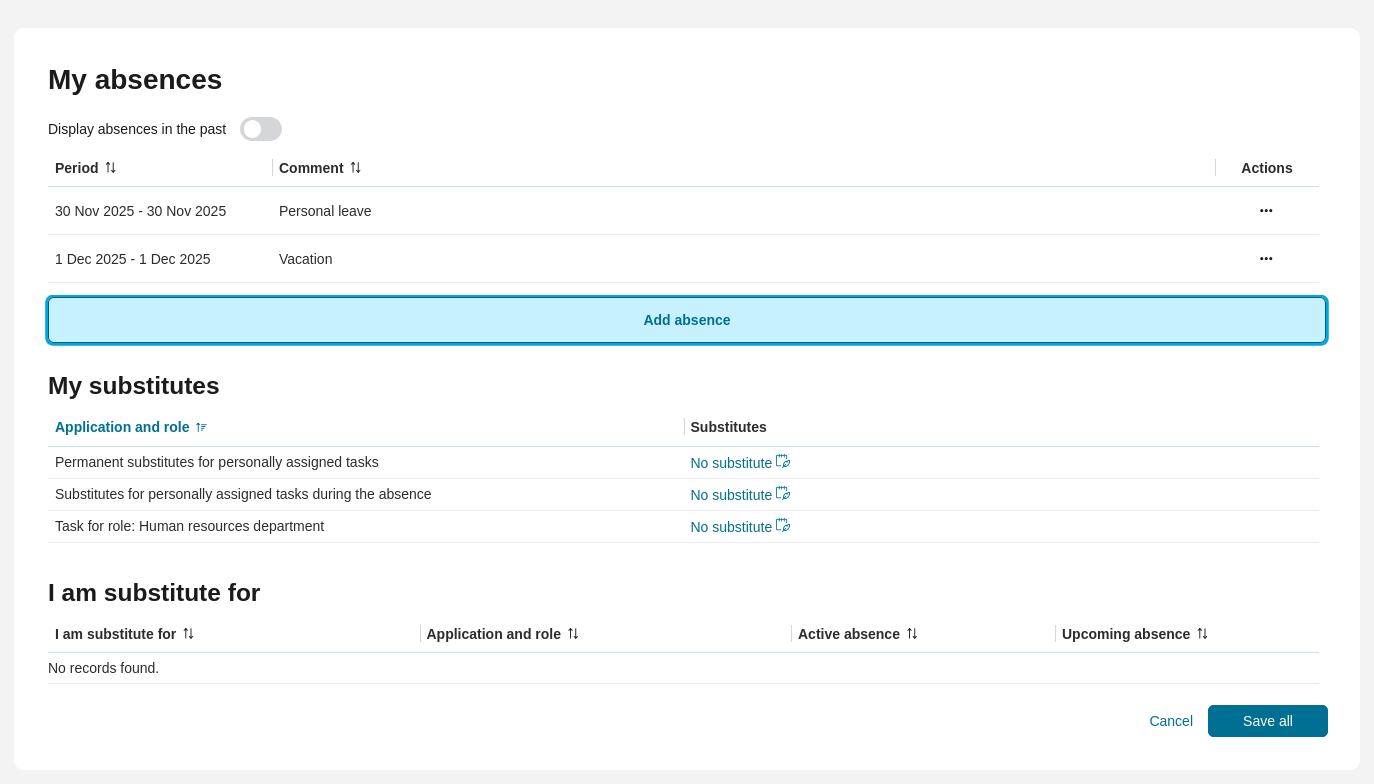
Task: Sort absences by Period column icon
Action: pyautogui.click(x=110, y=168)
